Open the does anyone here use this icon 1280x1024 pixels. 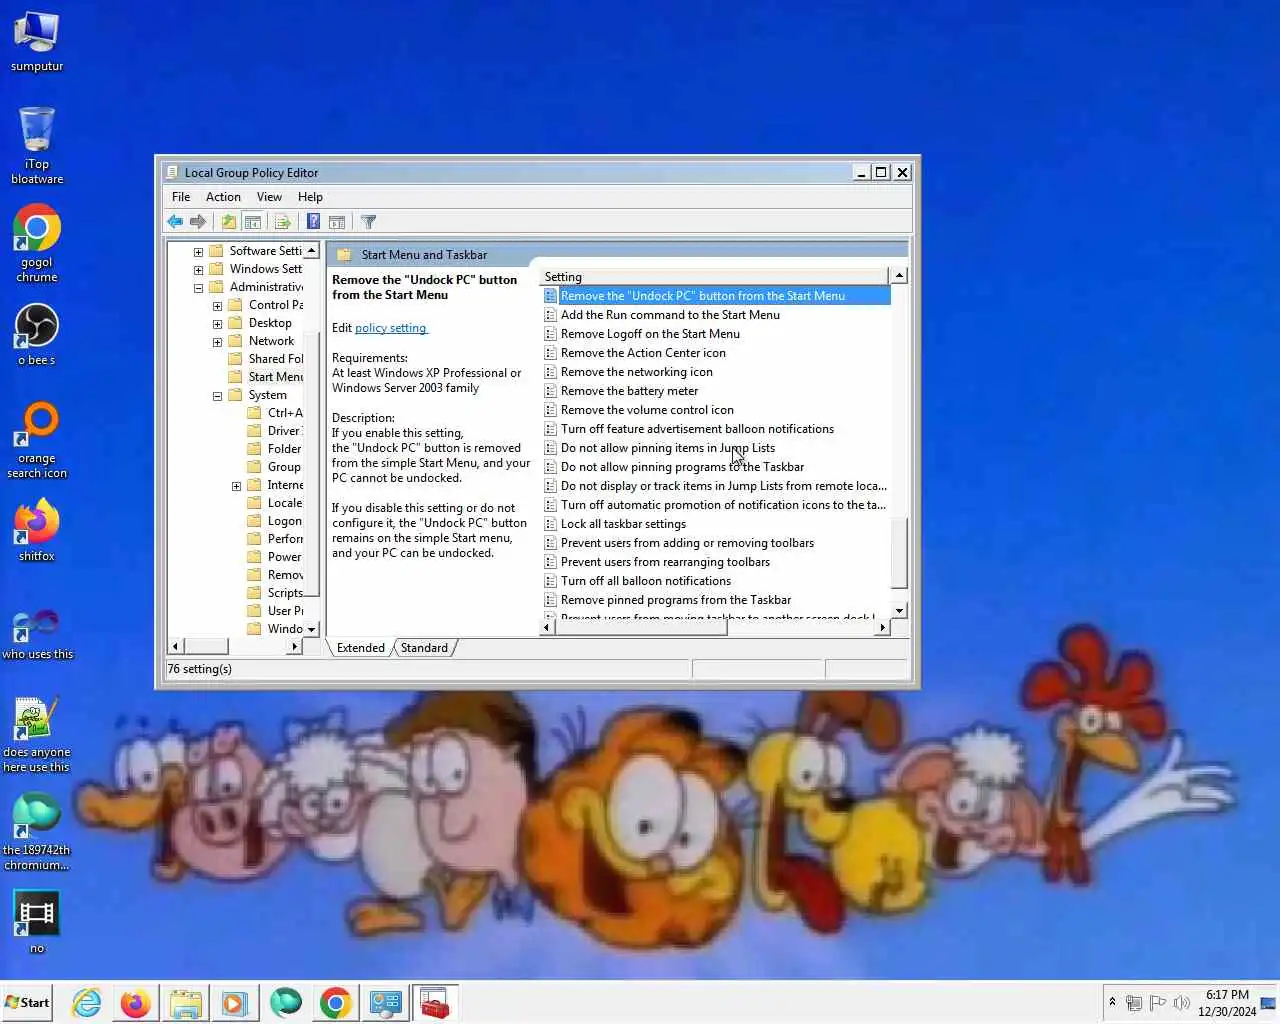click(x=37, y=734)
